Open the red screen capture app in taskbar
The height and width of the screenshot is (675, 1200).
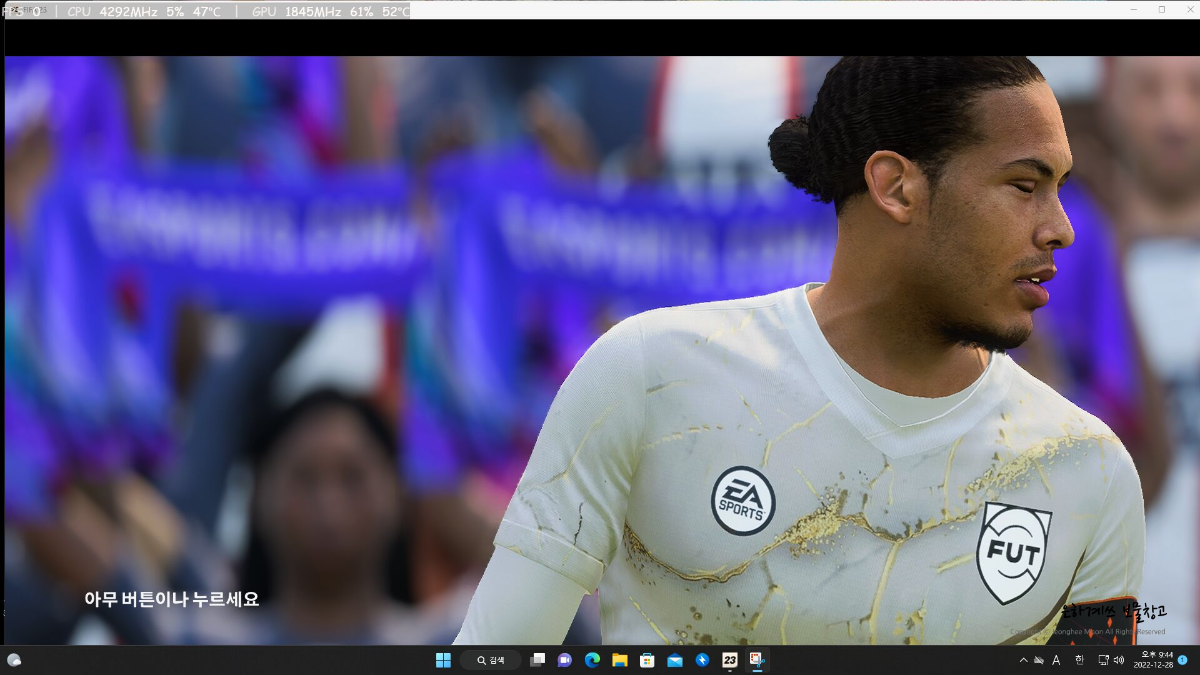point(757,660)
